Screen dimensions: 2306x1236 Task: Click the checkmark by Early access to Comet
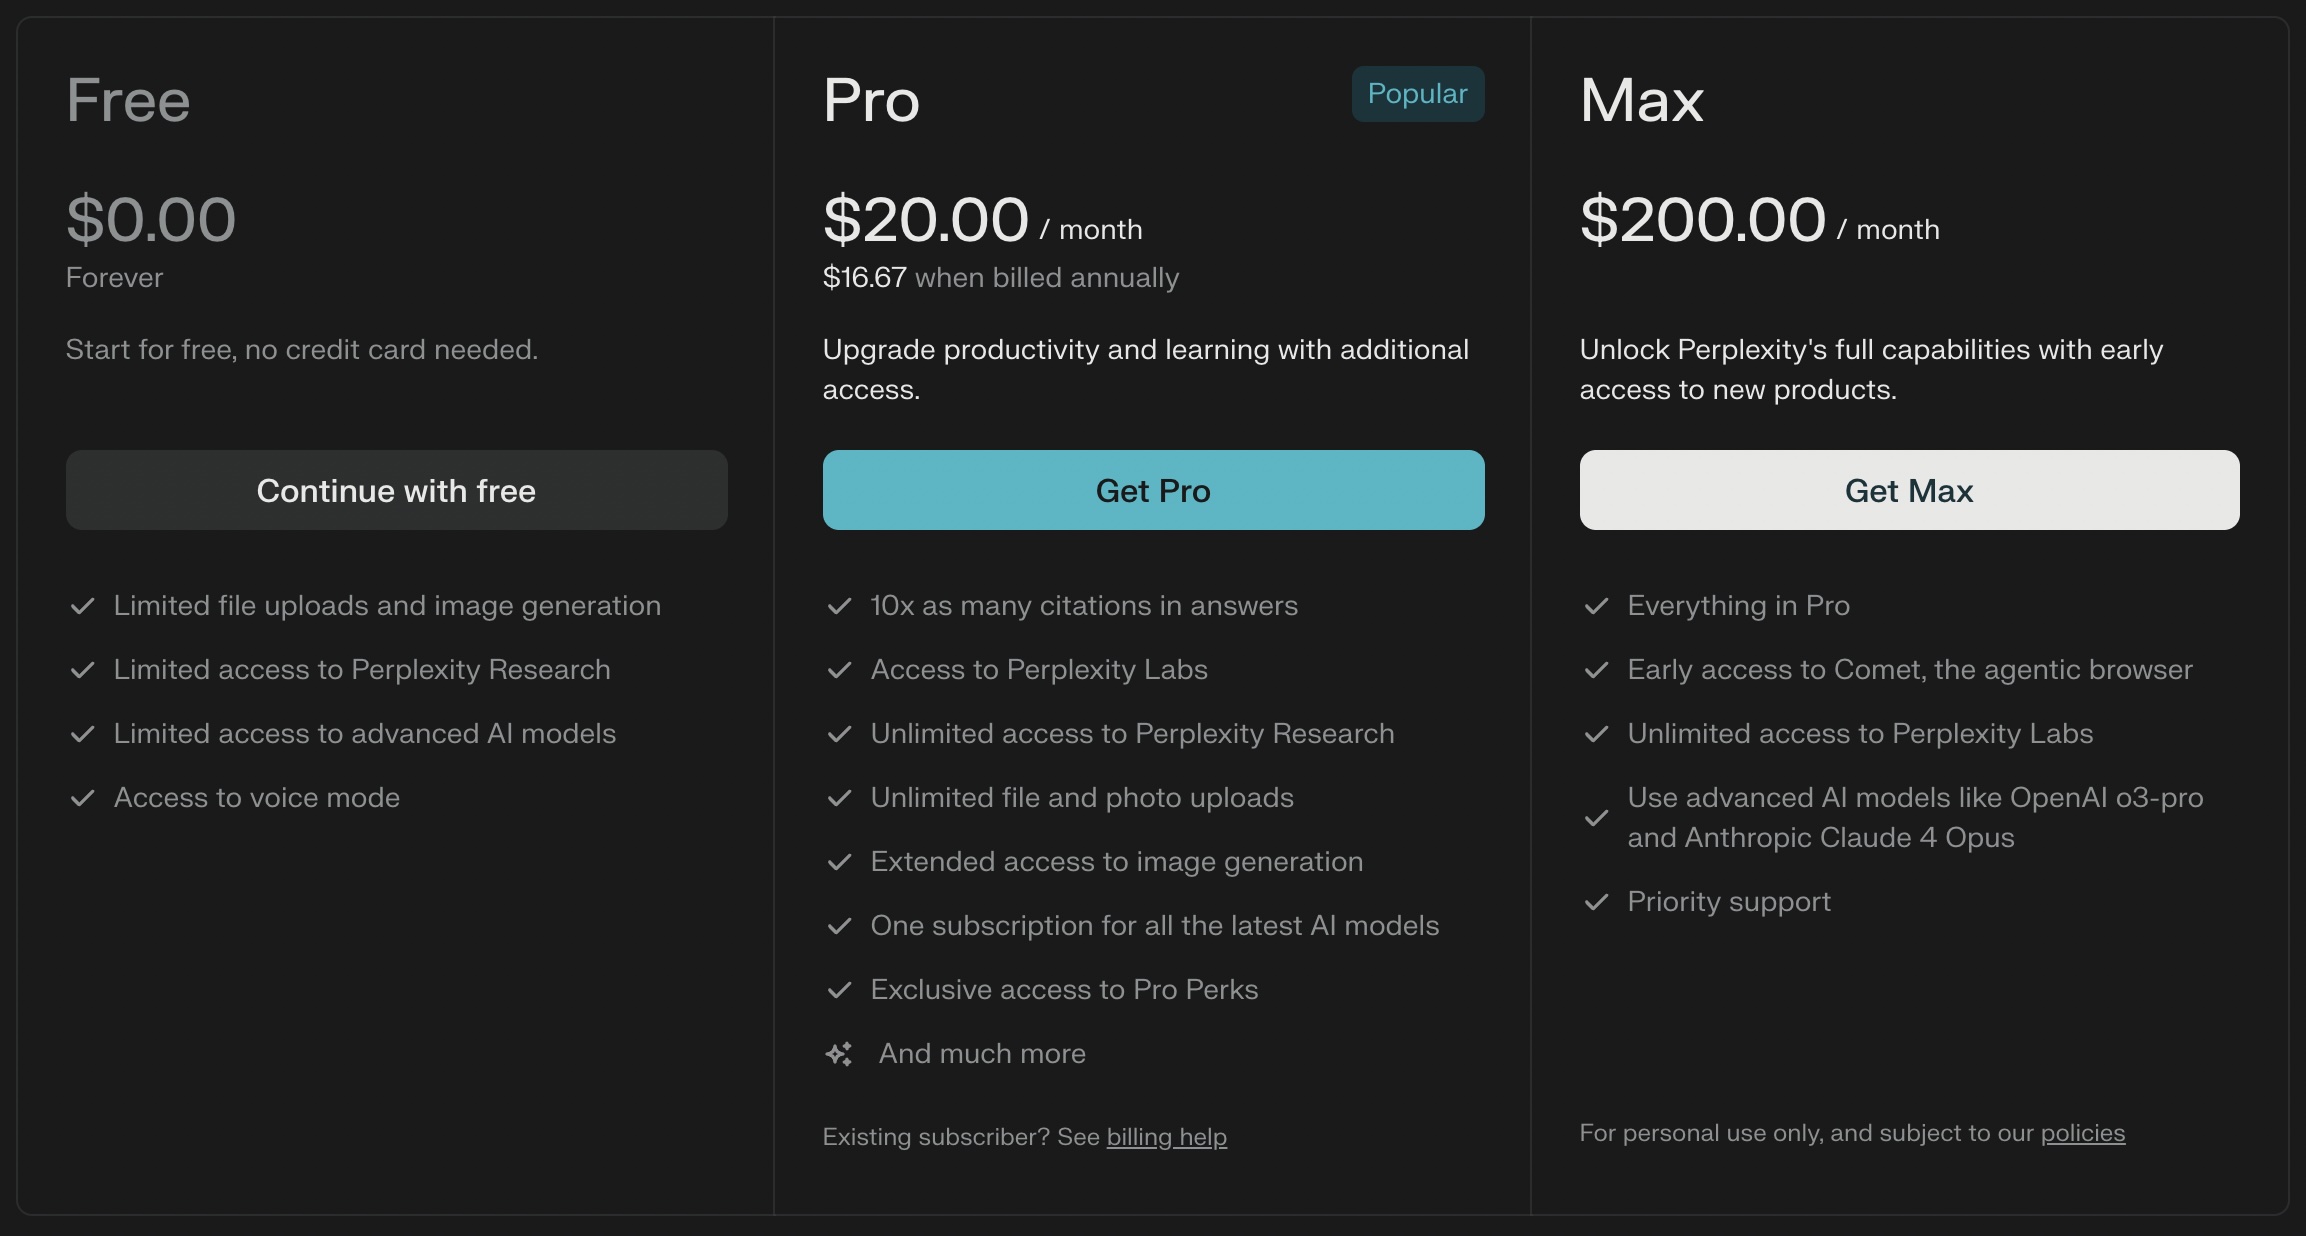click(1597, 670)
